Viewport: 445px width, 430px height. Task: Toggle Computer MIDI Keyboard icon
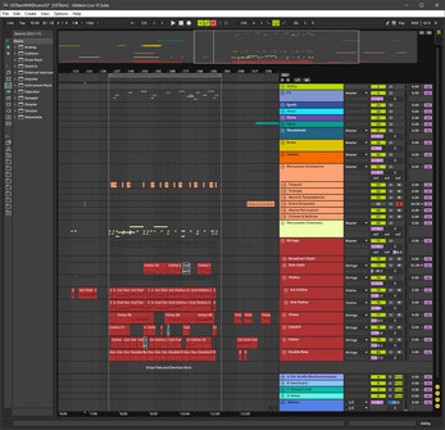[x=394, y=23]
